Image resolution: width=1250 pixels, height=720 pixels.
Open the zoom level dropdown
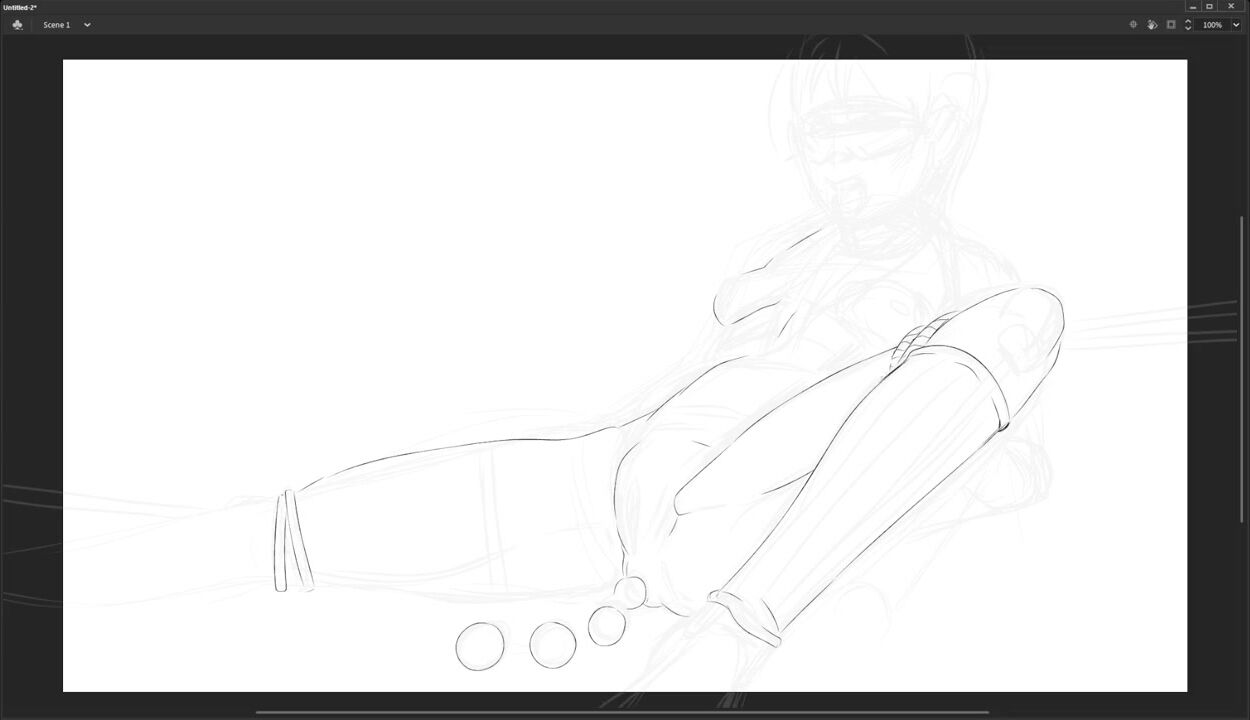[x=1236, y=25]
